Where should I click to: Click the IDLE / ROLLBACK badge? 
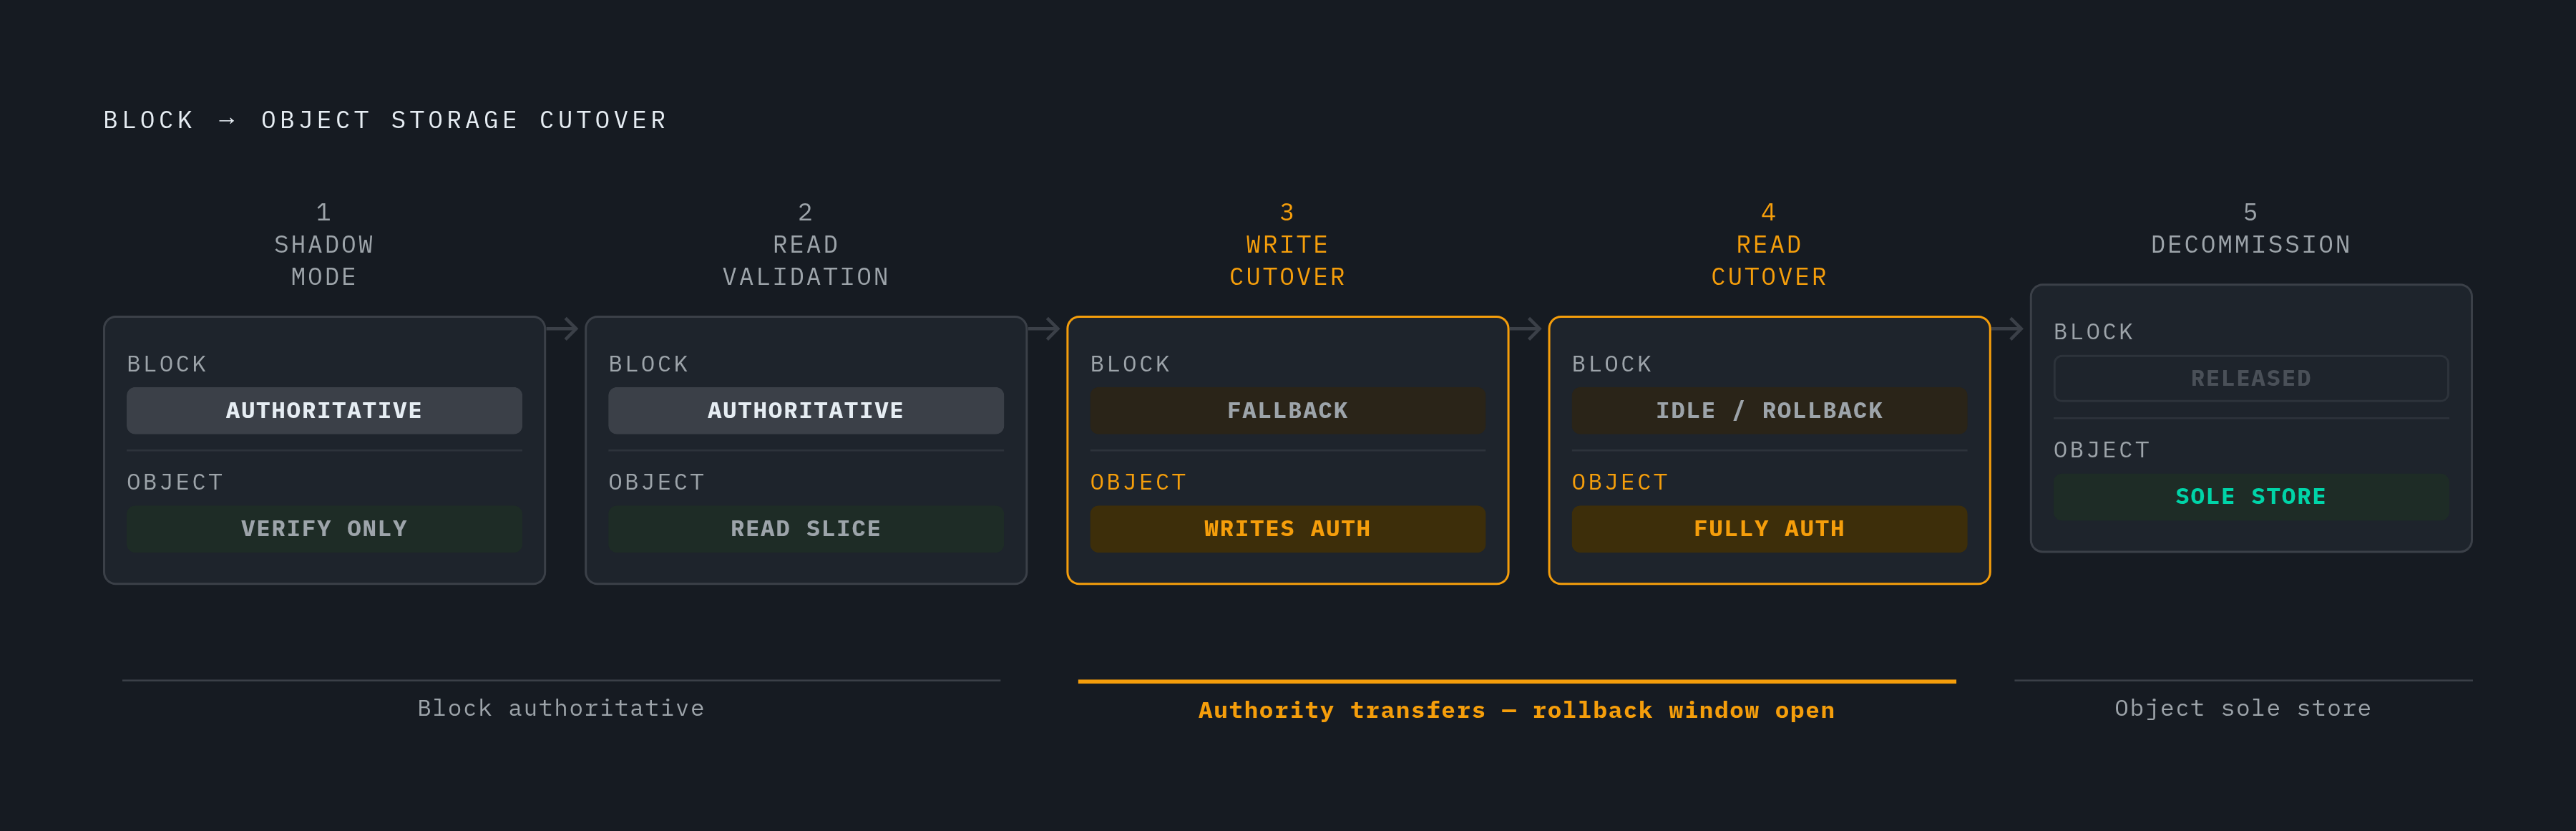(1769, 411)
